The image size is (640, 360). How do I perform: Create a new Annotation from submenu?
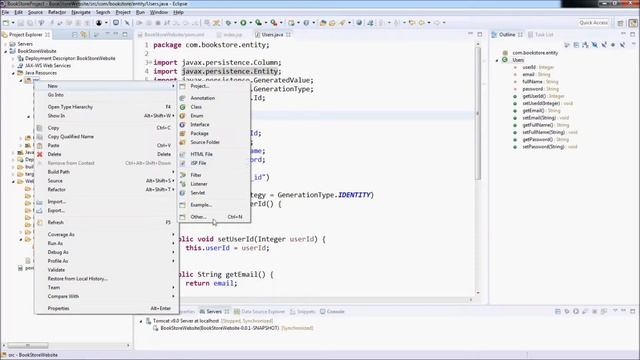click(x=214, y=98)
